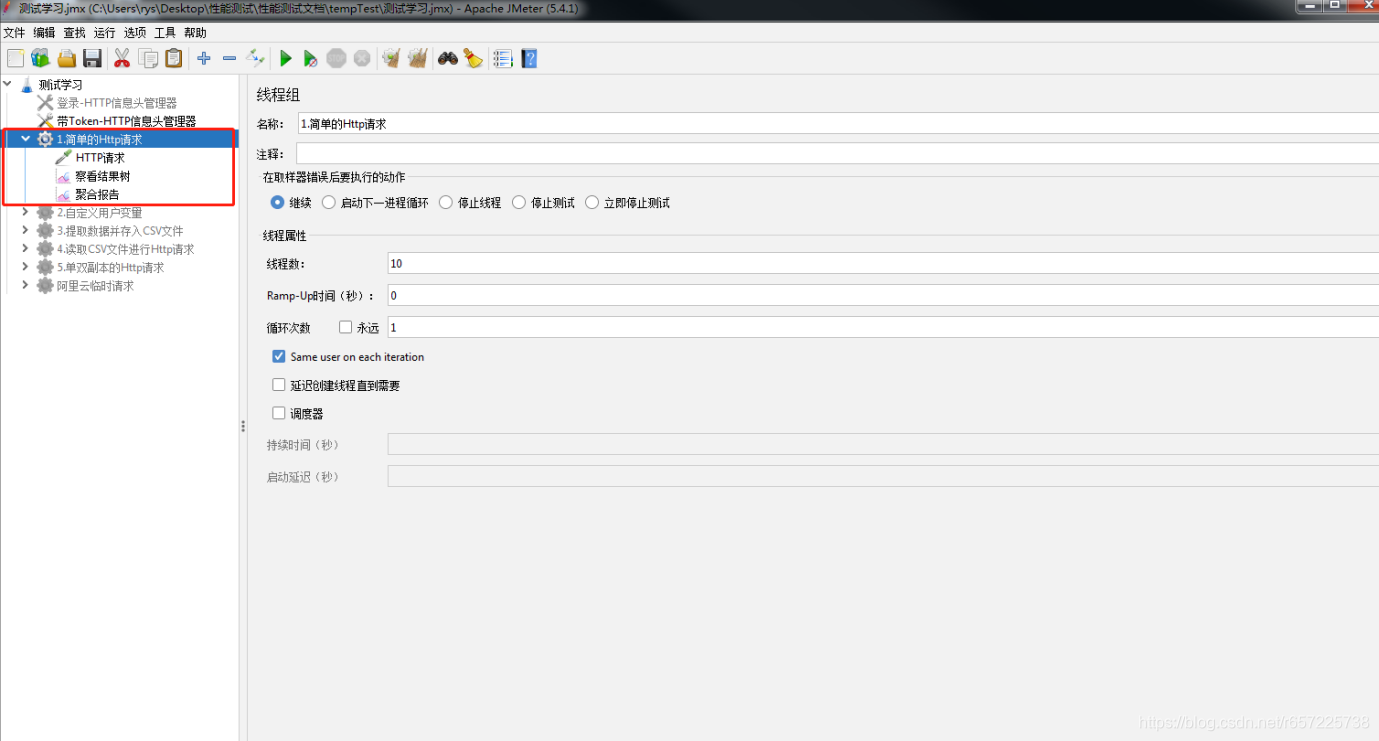Click the Open file folder icon
Screen dimensions: 1379x741
coord(67,59)
